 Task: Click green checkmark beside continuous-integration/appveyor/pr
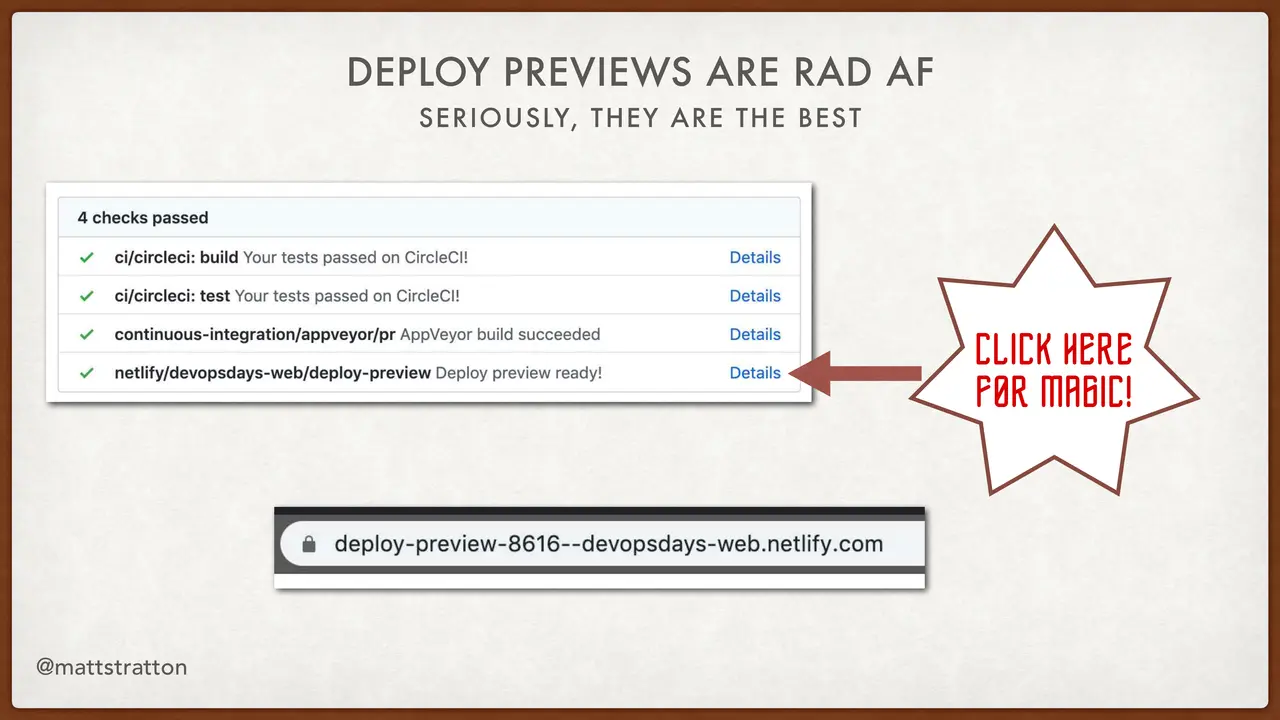tap(87, 334)
